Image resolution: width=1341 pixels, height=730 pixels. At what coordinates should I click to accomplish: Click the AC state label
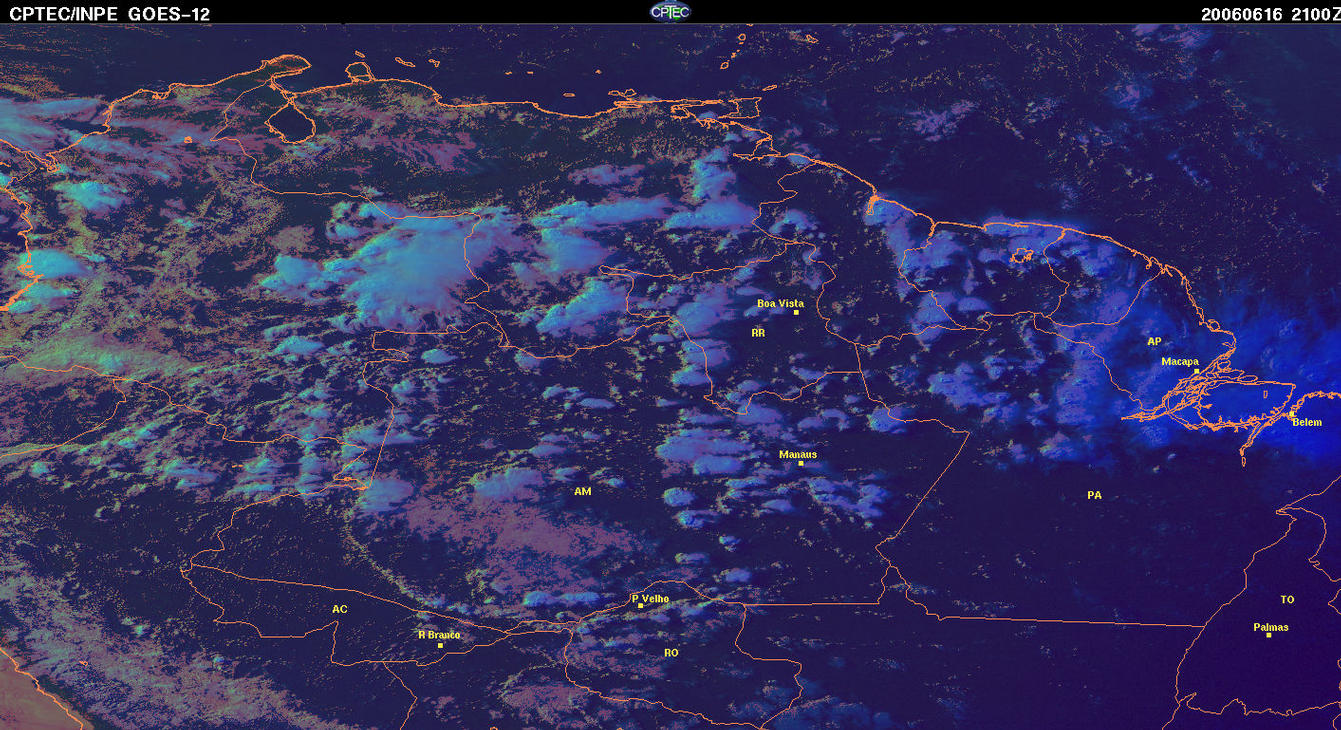(340, 609)
